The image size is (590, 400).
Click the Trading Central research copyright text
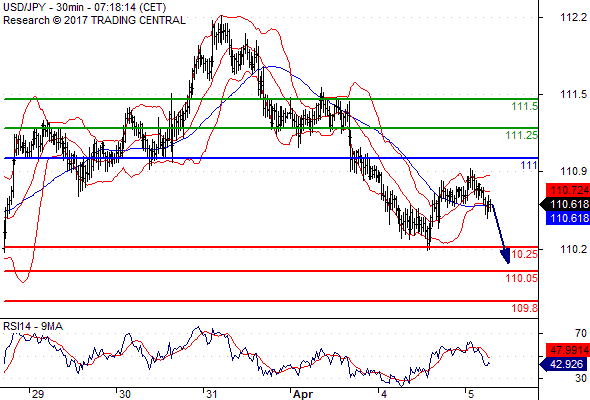point(94,20)
